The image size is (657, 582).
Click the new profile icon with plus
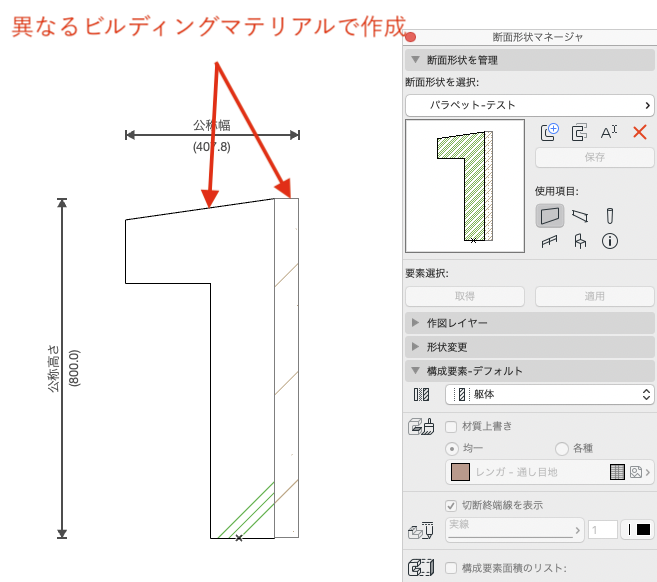pos(549,132)
